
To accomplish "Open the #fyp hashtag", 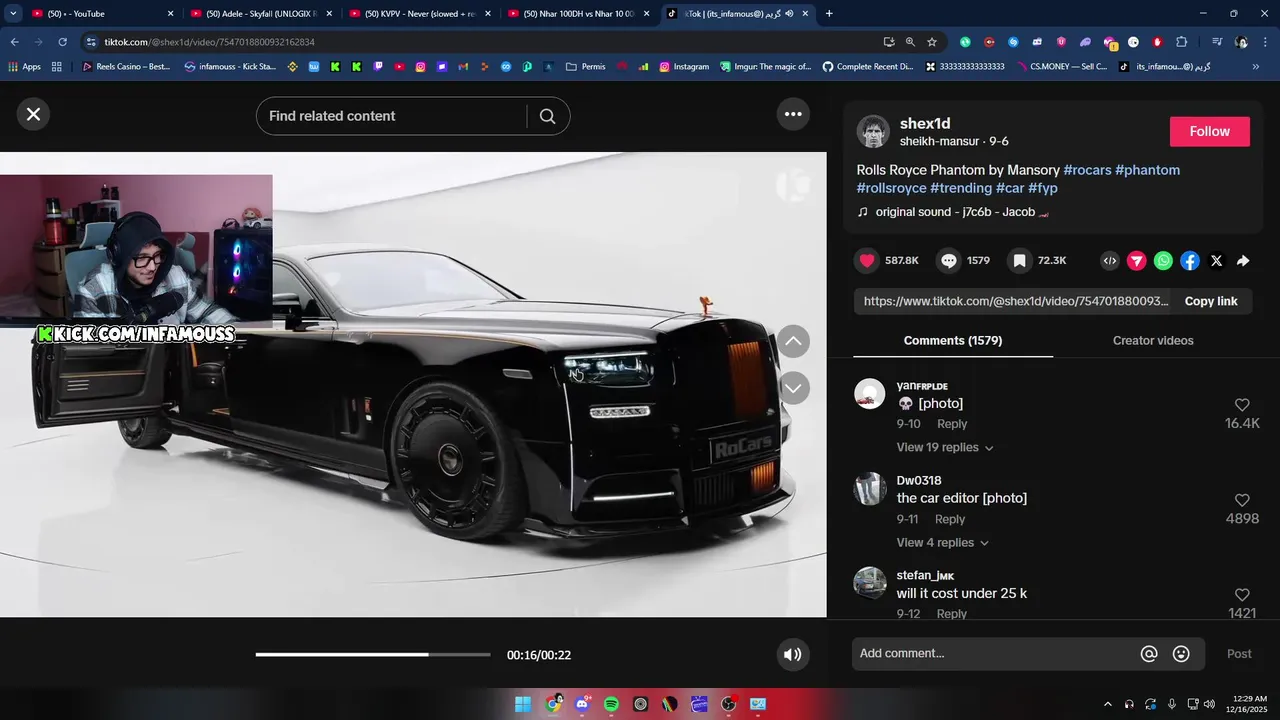I will pyautogui.click(x=1043, y=188).
